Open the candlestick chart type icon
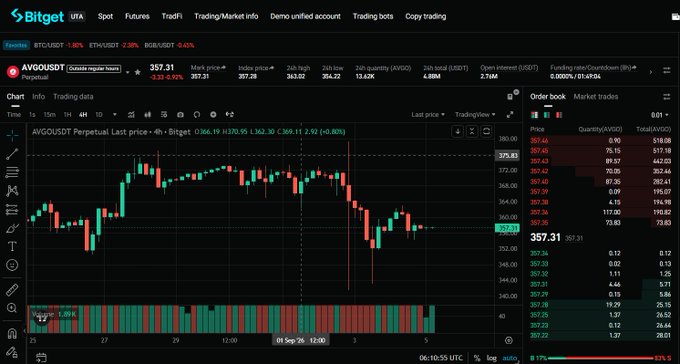 147,115
